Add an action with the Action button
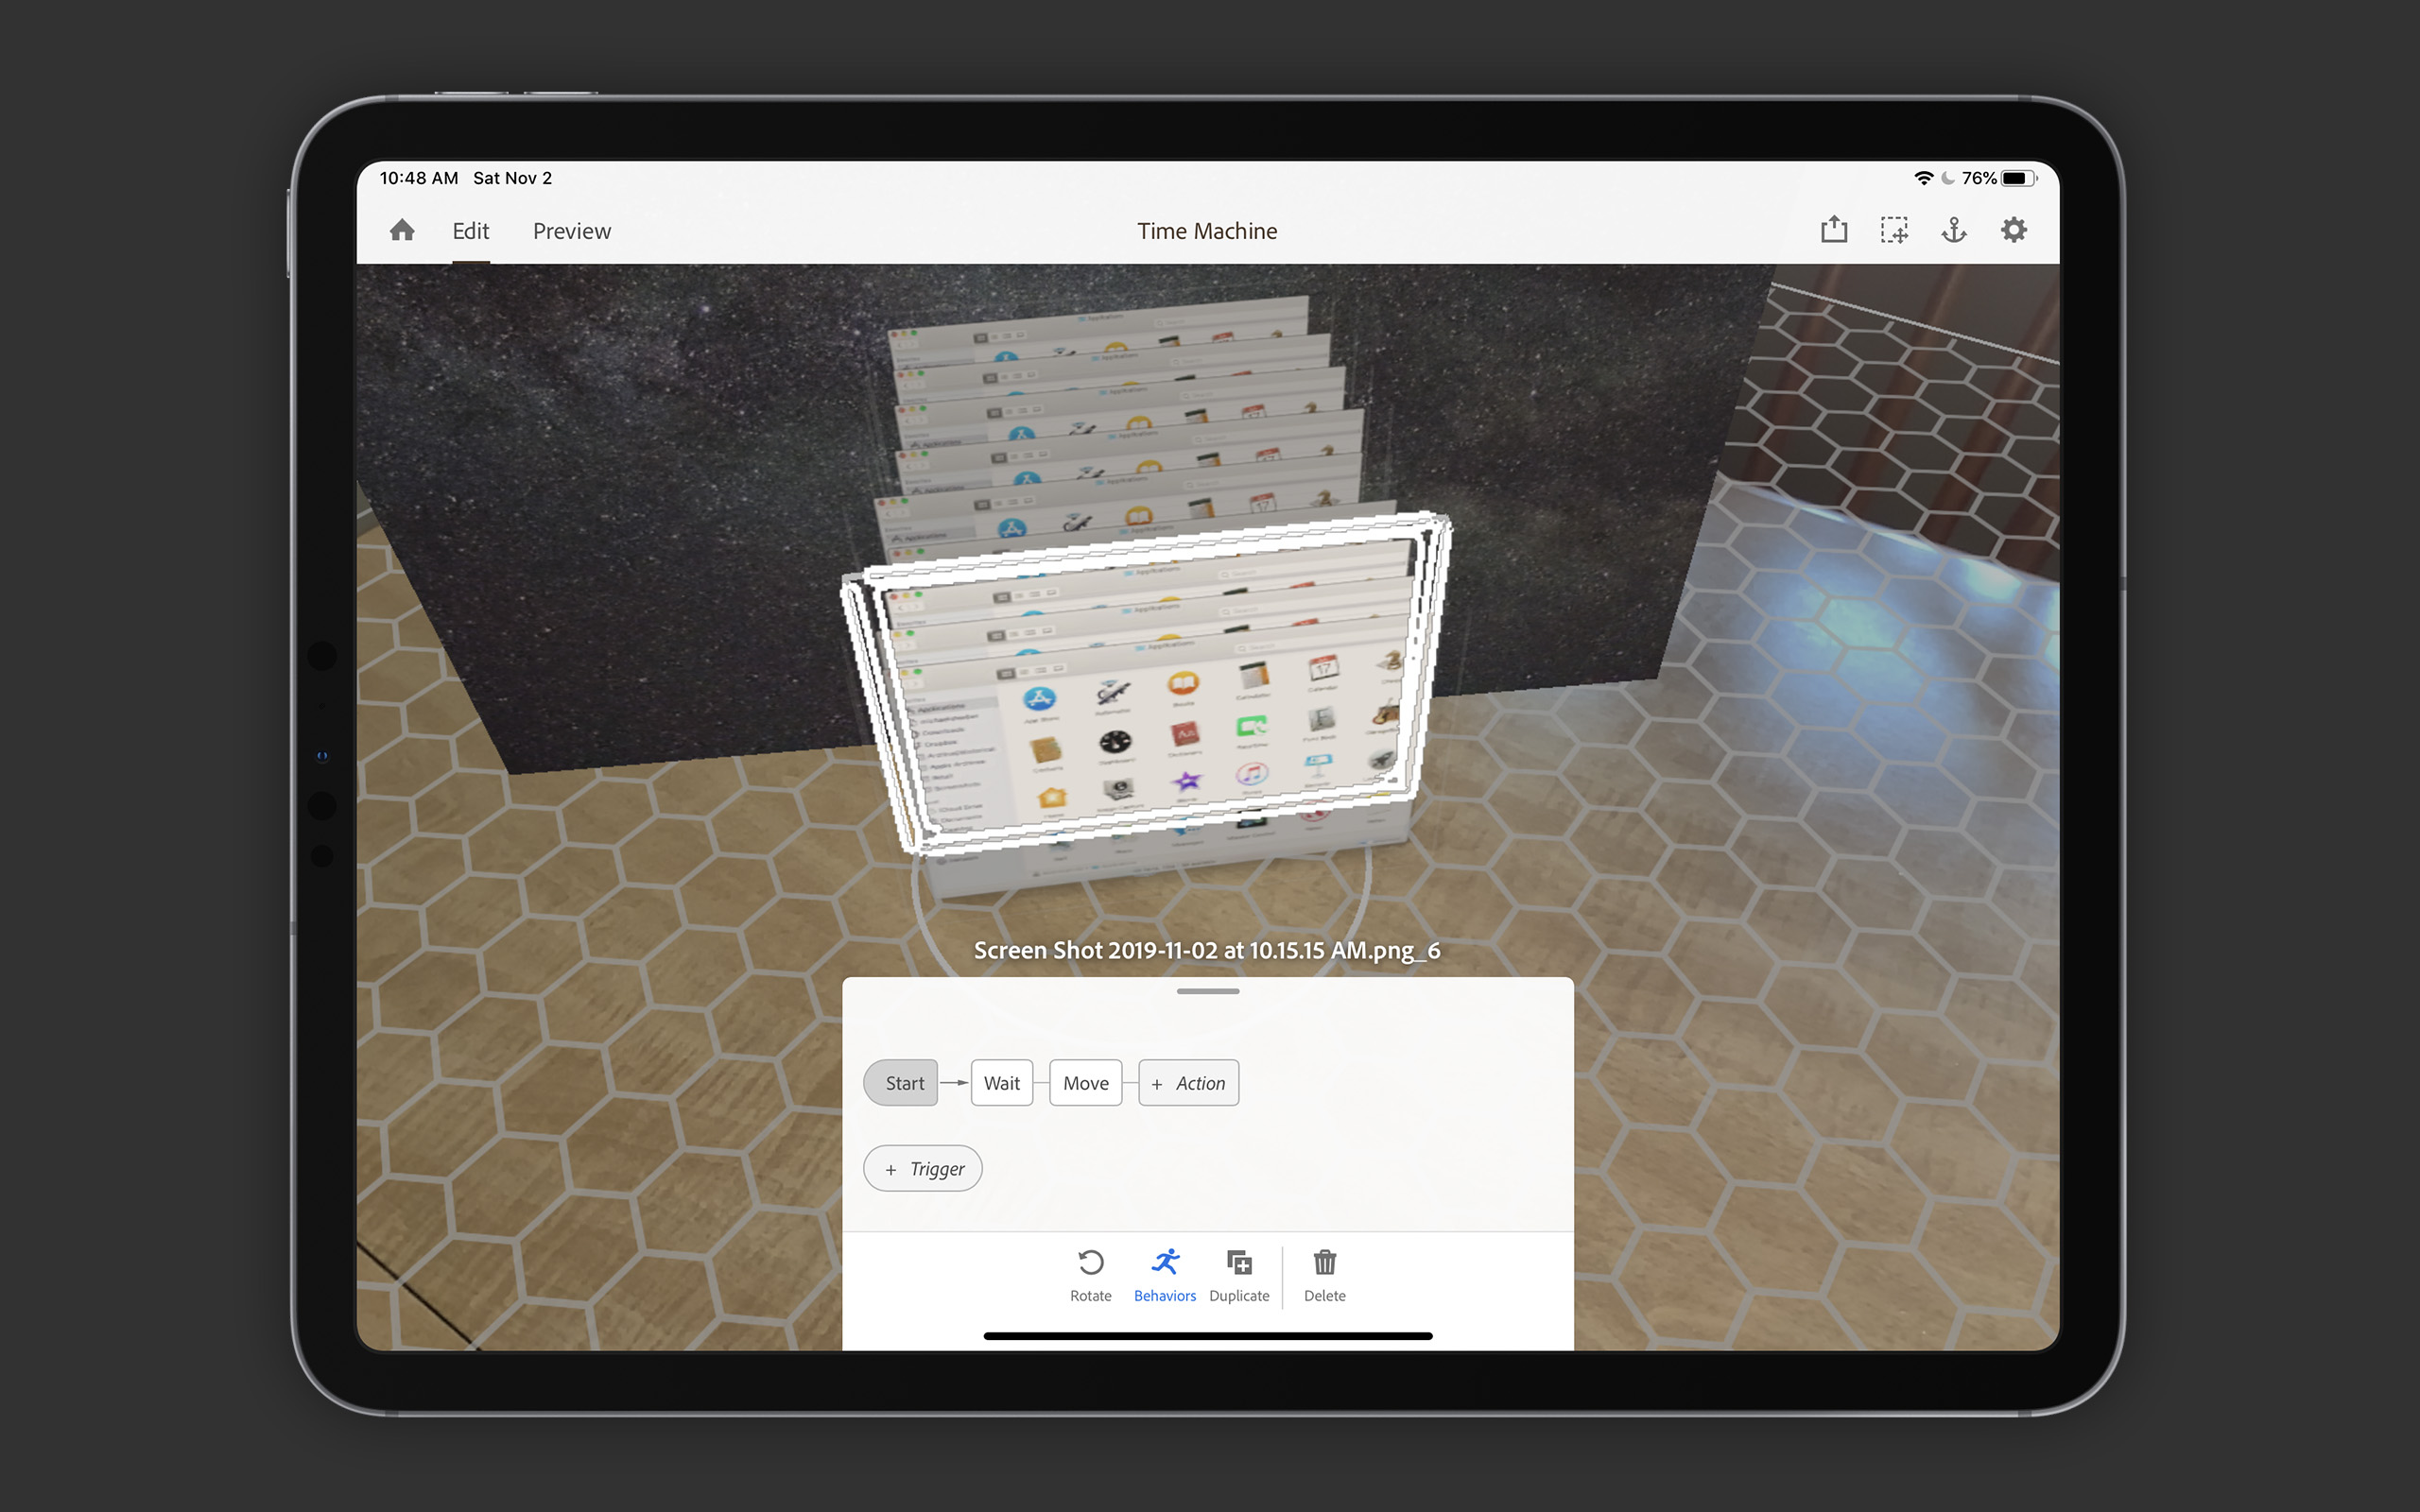The width and height of the screenshot is (2420, 1512). pos(1189,1082)
